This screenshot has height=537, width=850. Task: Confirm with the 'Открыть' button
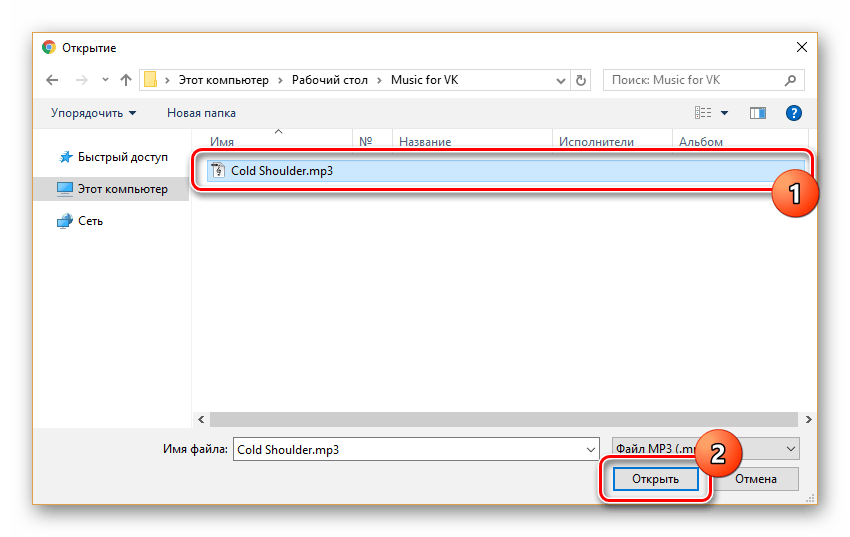(655, 479)
